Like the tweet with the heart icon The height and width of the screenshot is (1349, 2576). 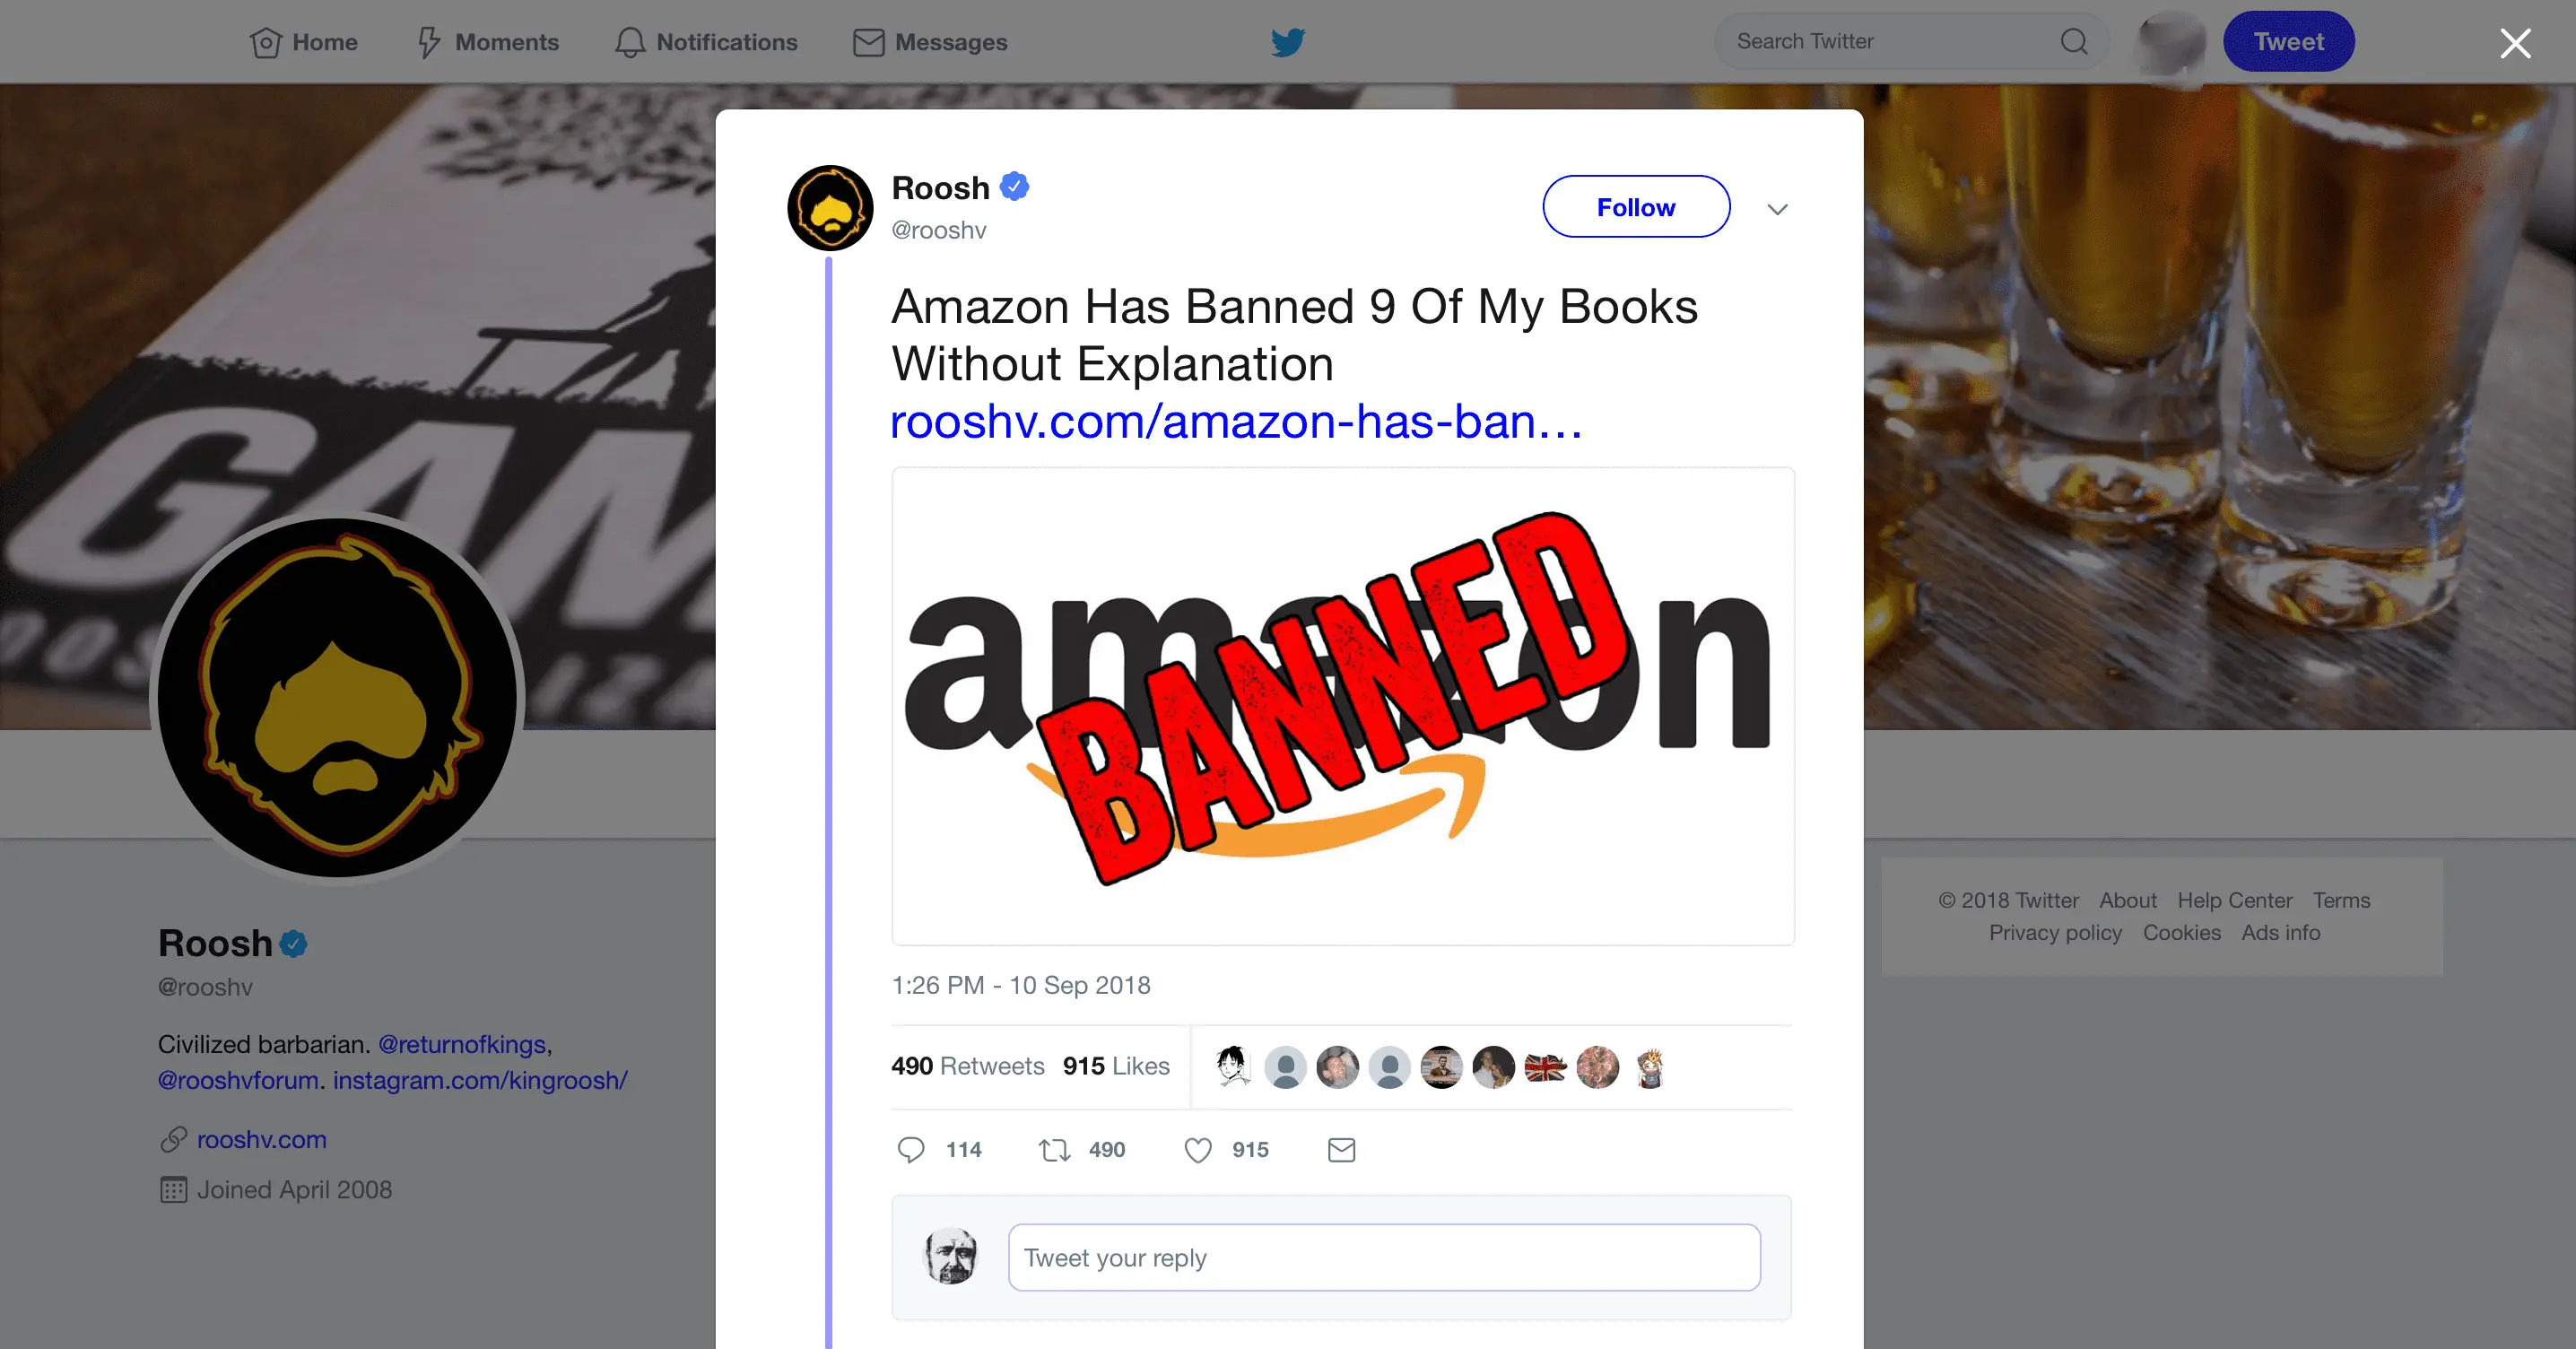tap(1198, 1150)
